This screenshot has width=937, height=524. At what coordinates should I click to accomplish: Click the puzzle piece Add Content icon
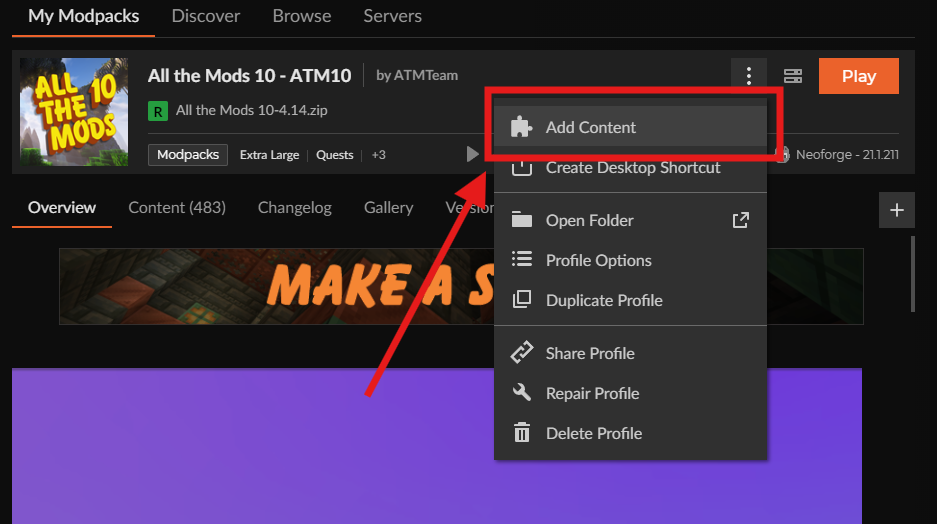(x=521, y=127)
